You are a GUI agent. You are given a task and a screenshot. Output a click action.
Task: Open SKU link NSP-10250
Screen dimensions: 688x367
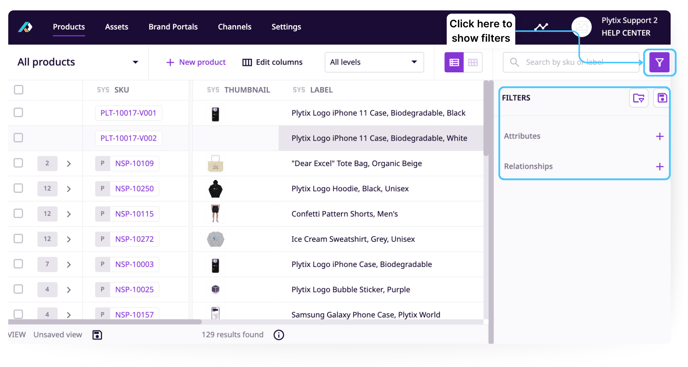134,189
